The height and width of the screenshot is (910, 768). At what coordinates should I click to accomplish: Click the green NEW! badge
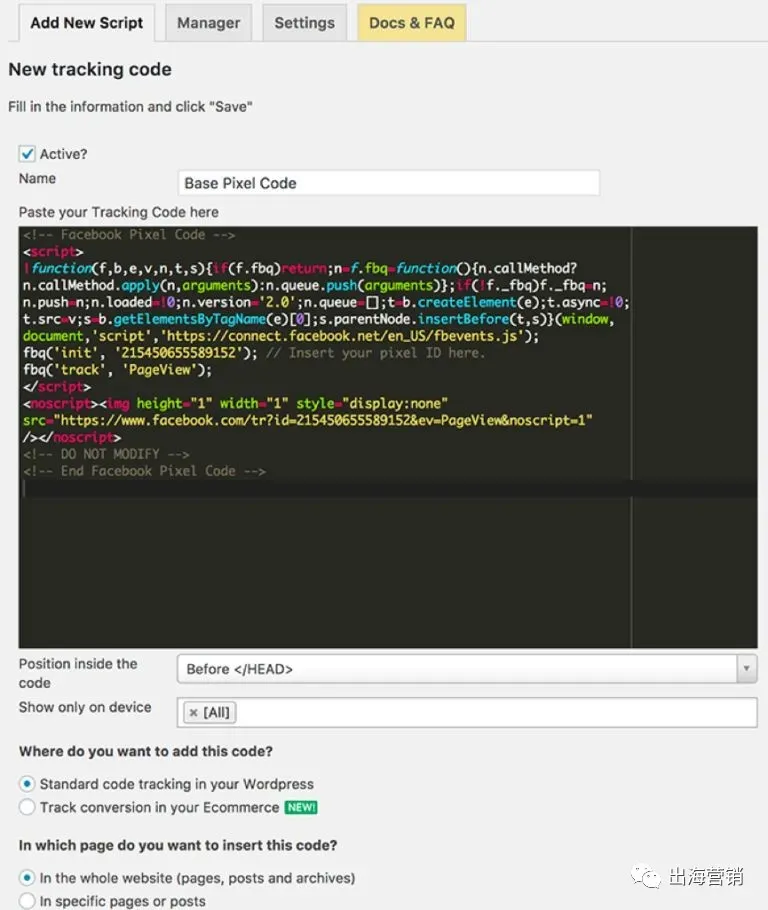pos(302,807)
